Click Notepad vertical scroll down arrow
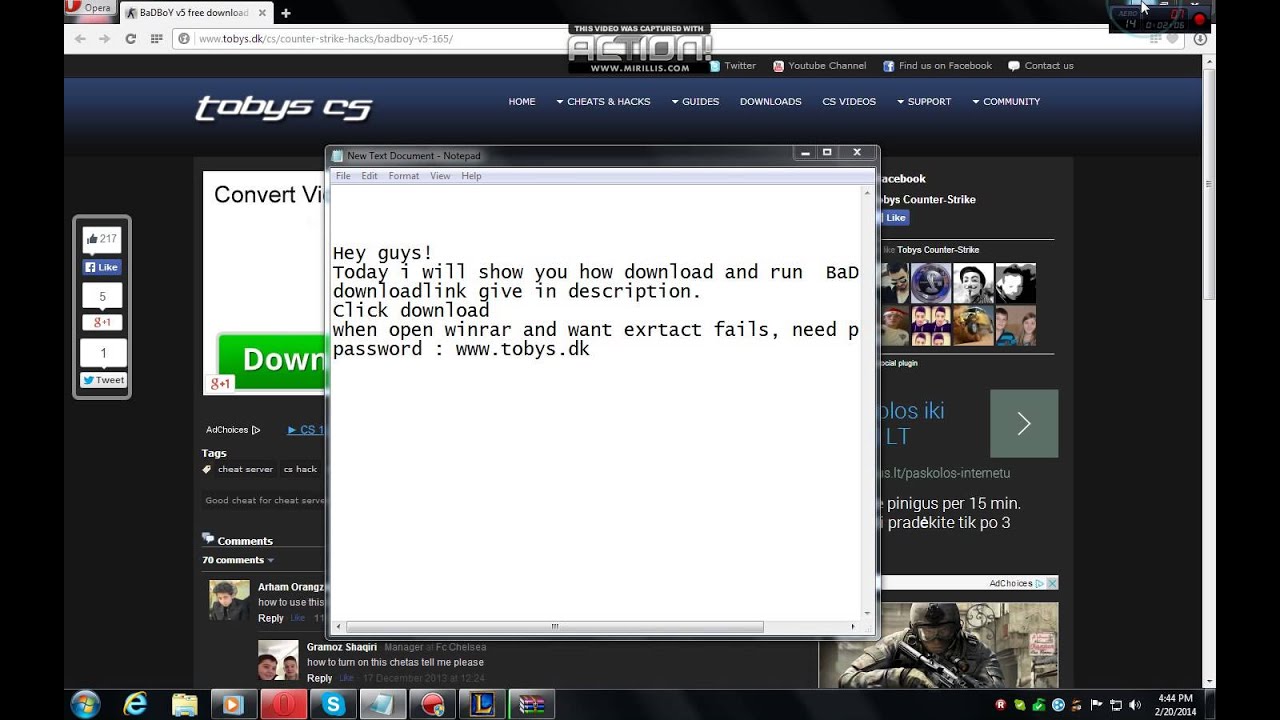Image resolution: width=1280 pixels, height=720 pixels. (866, 613)
